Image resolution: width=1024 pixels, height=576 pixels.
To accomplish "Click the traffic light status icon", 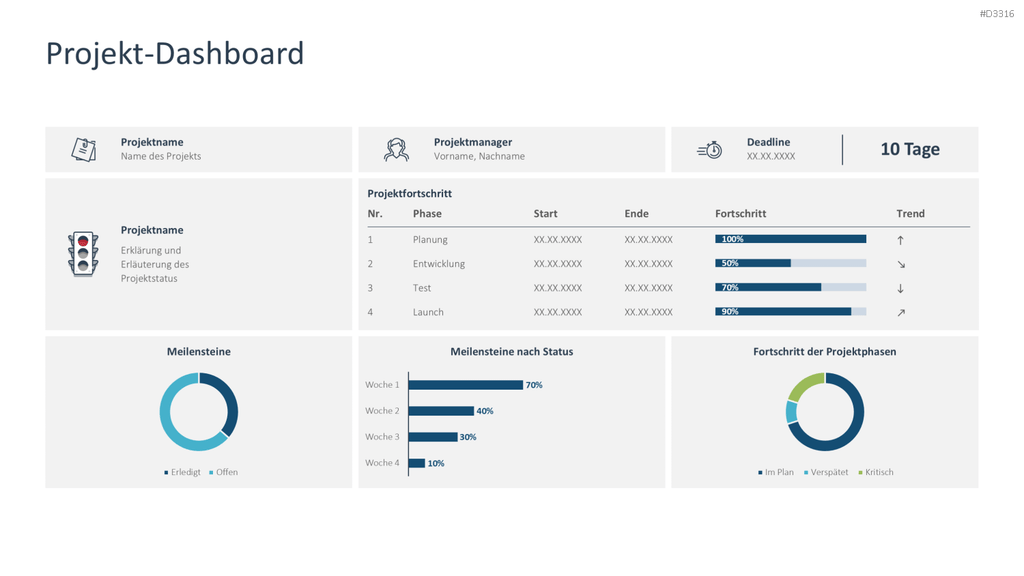I will tap(83, 253).
